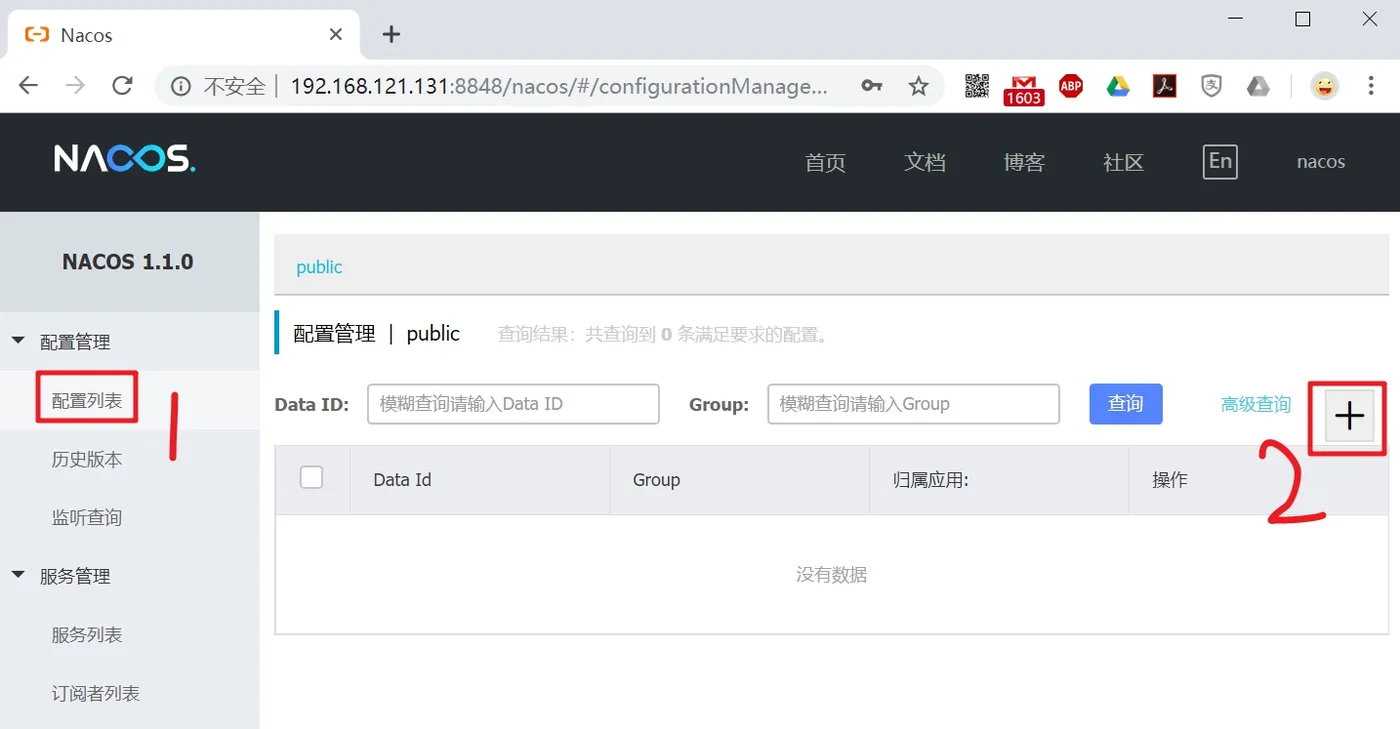This screenshot has height=729, width=1400.
Task: Click the browser back arrow
Action: [28, 86]
